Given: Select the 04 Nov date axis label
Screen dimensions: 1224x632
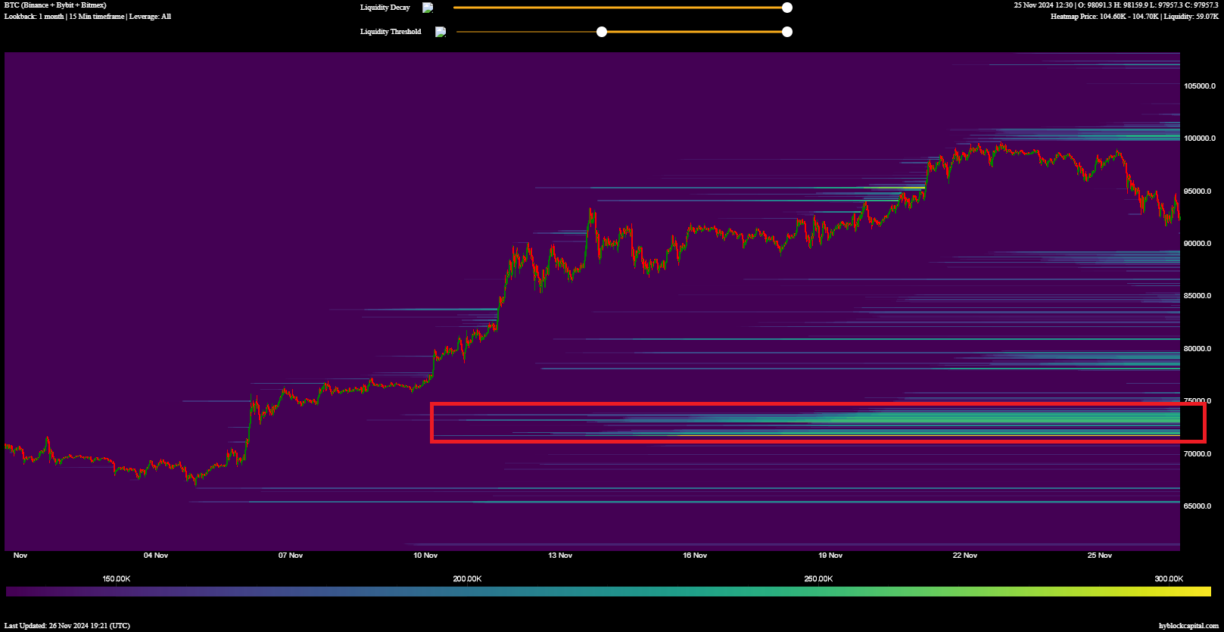Looking at the screenshot, I should pos(155,555).
